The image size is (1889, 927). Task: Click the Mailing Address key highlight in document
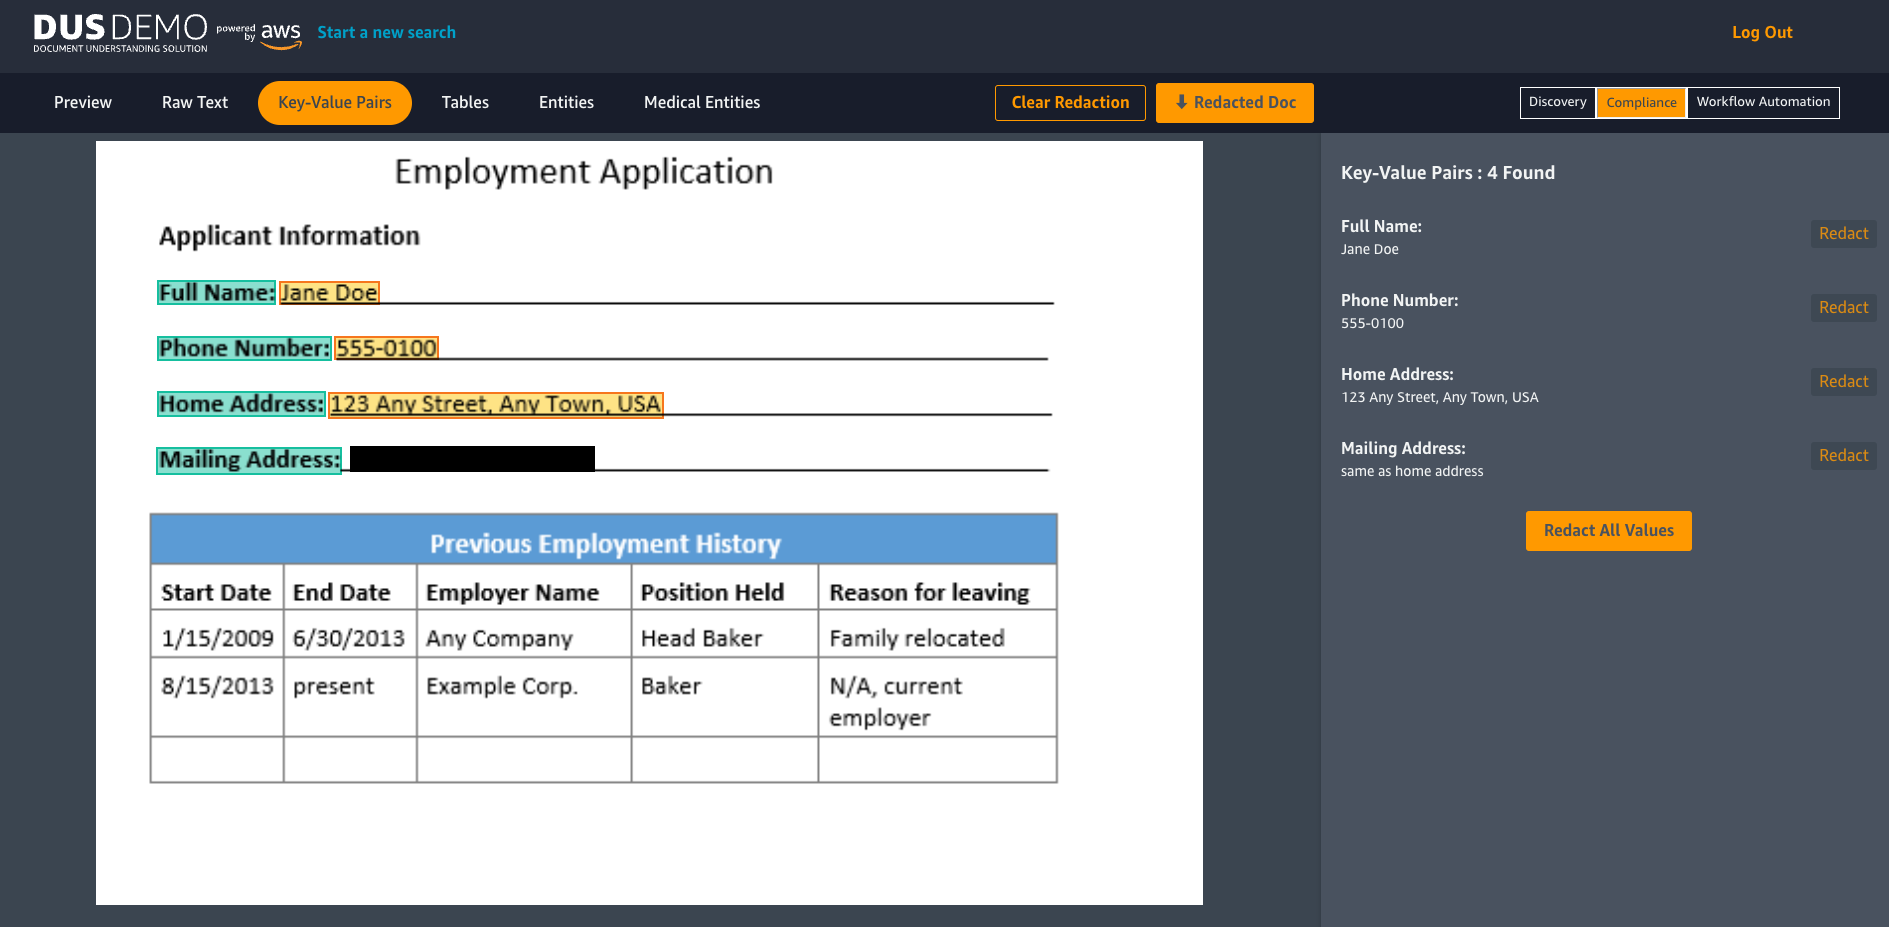[249, 460]
